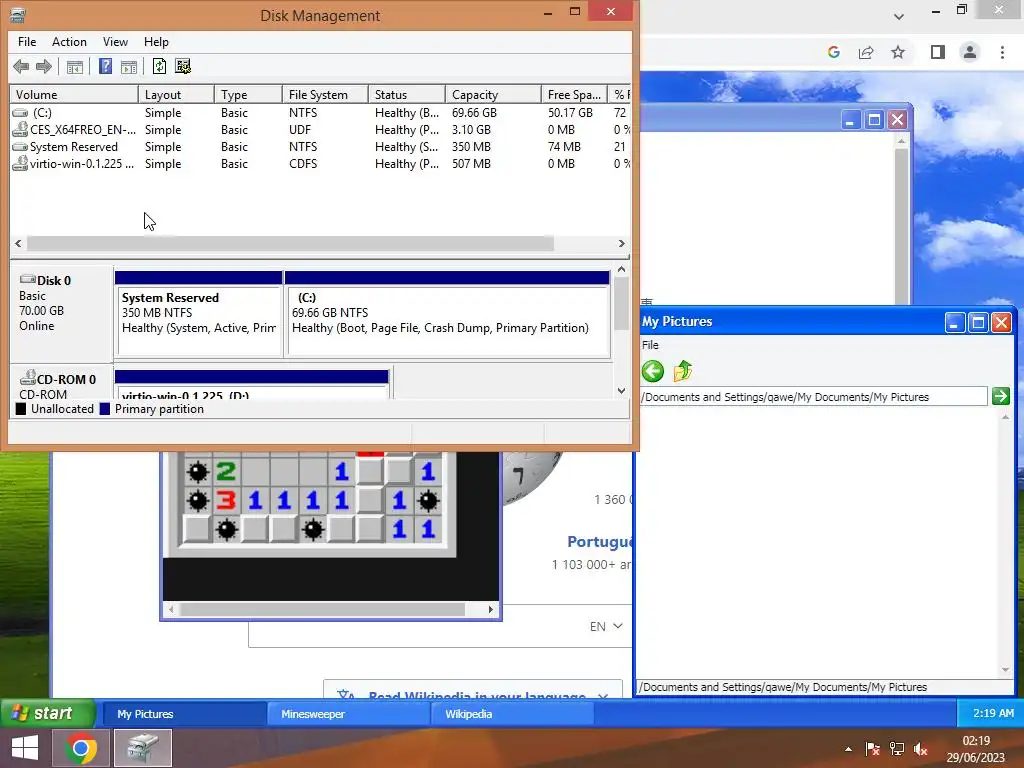The image size is (1024, 768).
Task: Click the volume list horizontal scrollbar right arrow
Action: point(622,244)
